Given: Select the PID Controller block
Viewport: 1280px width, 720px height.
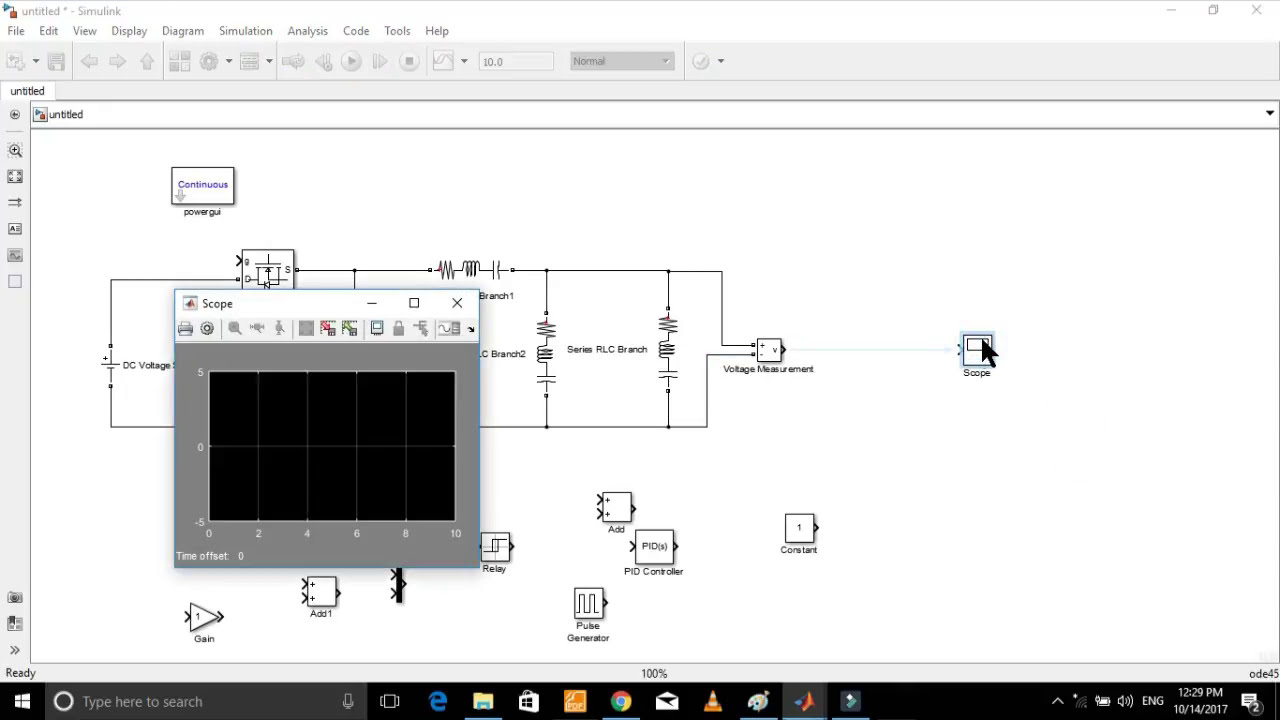Looking at the screenshot, I should (x=655, y=546).
